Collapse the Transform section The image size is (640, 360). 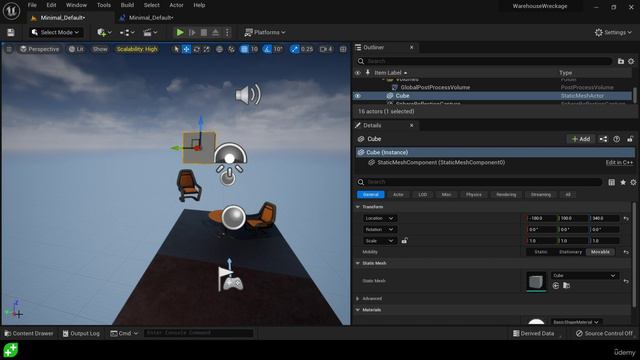coord(358,207)
